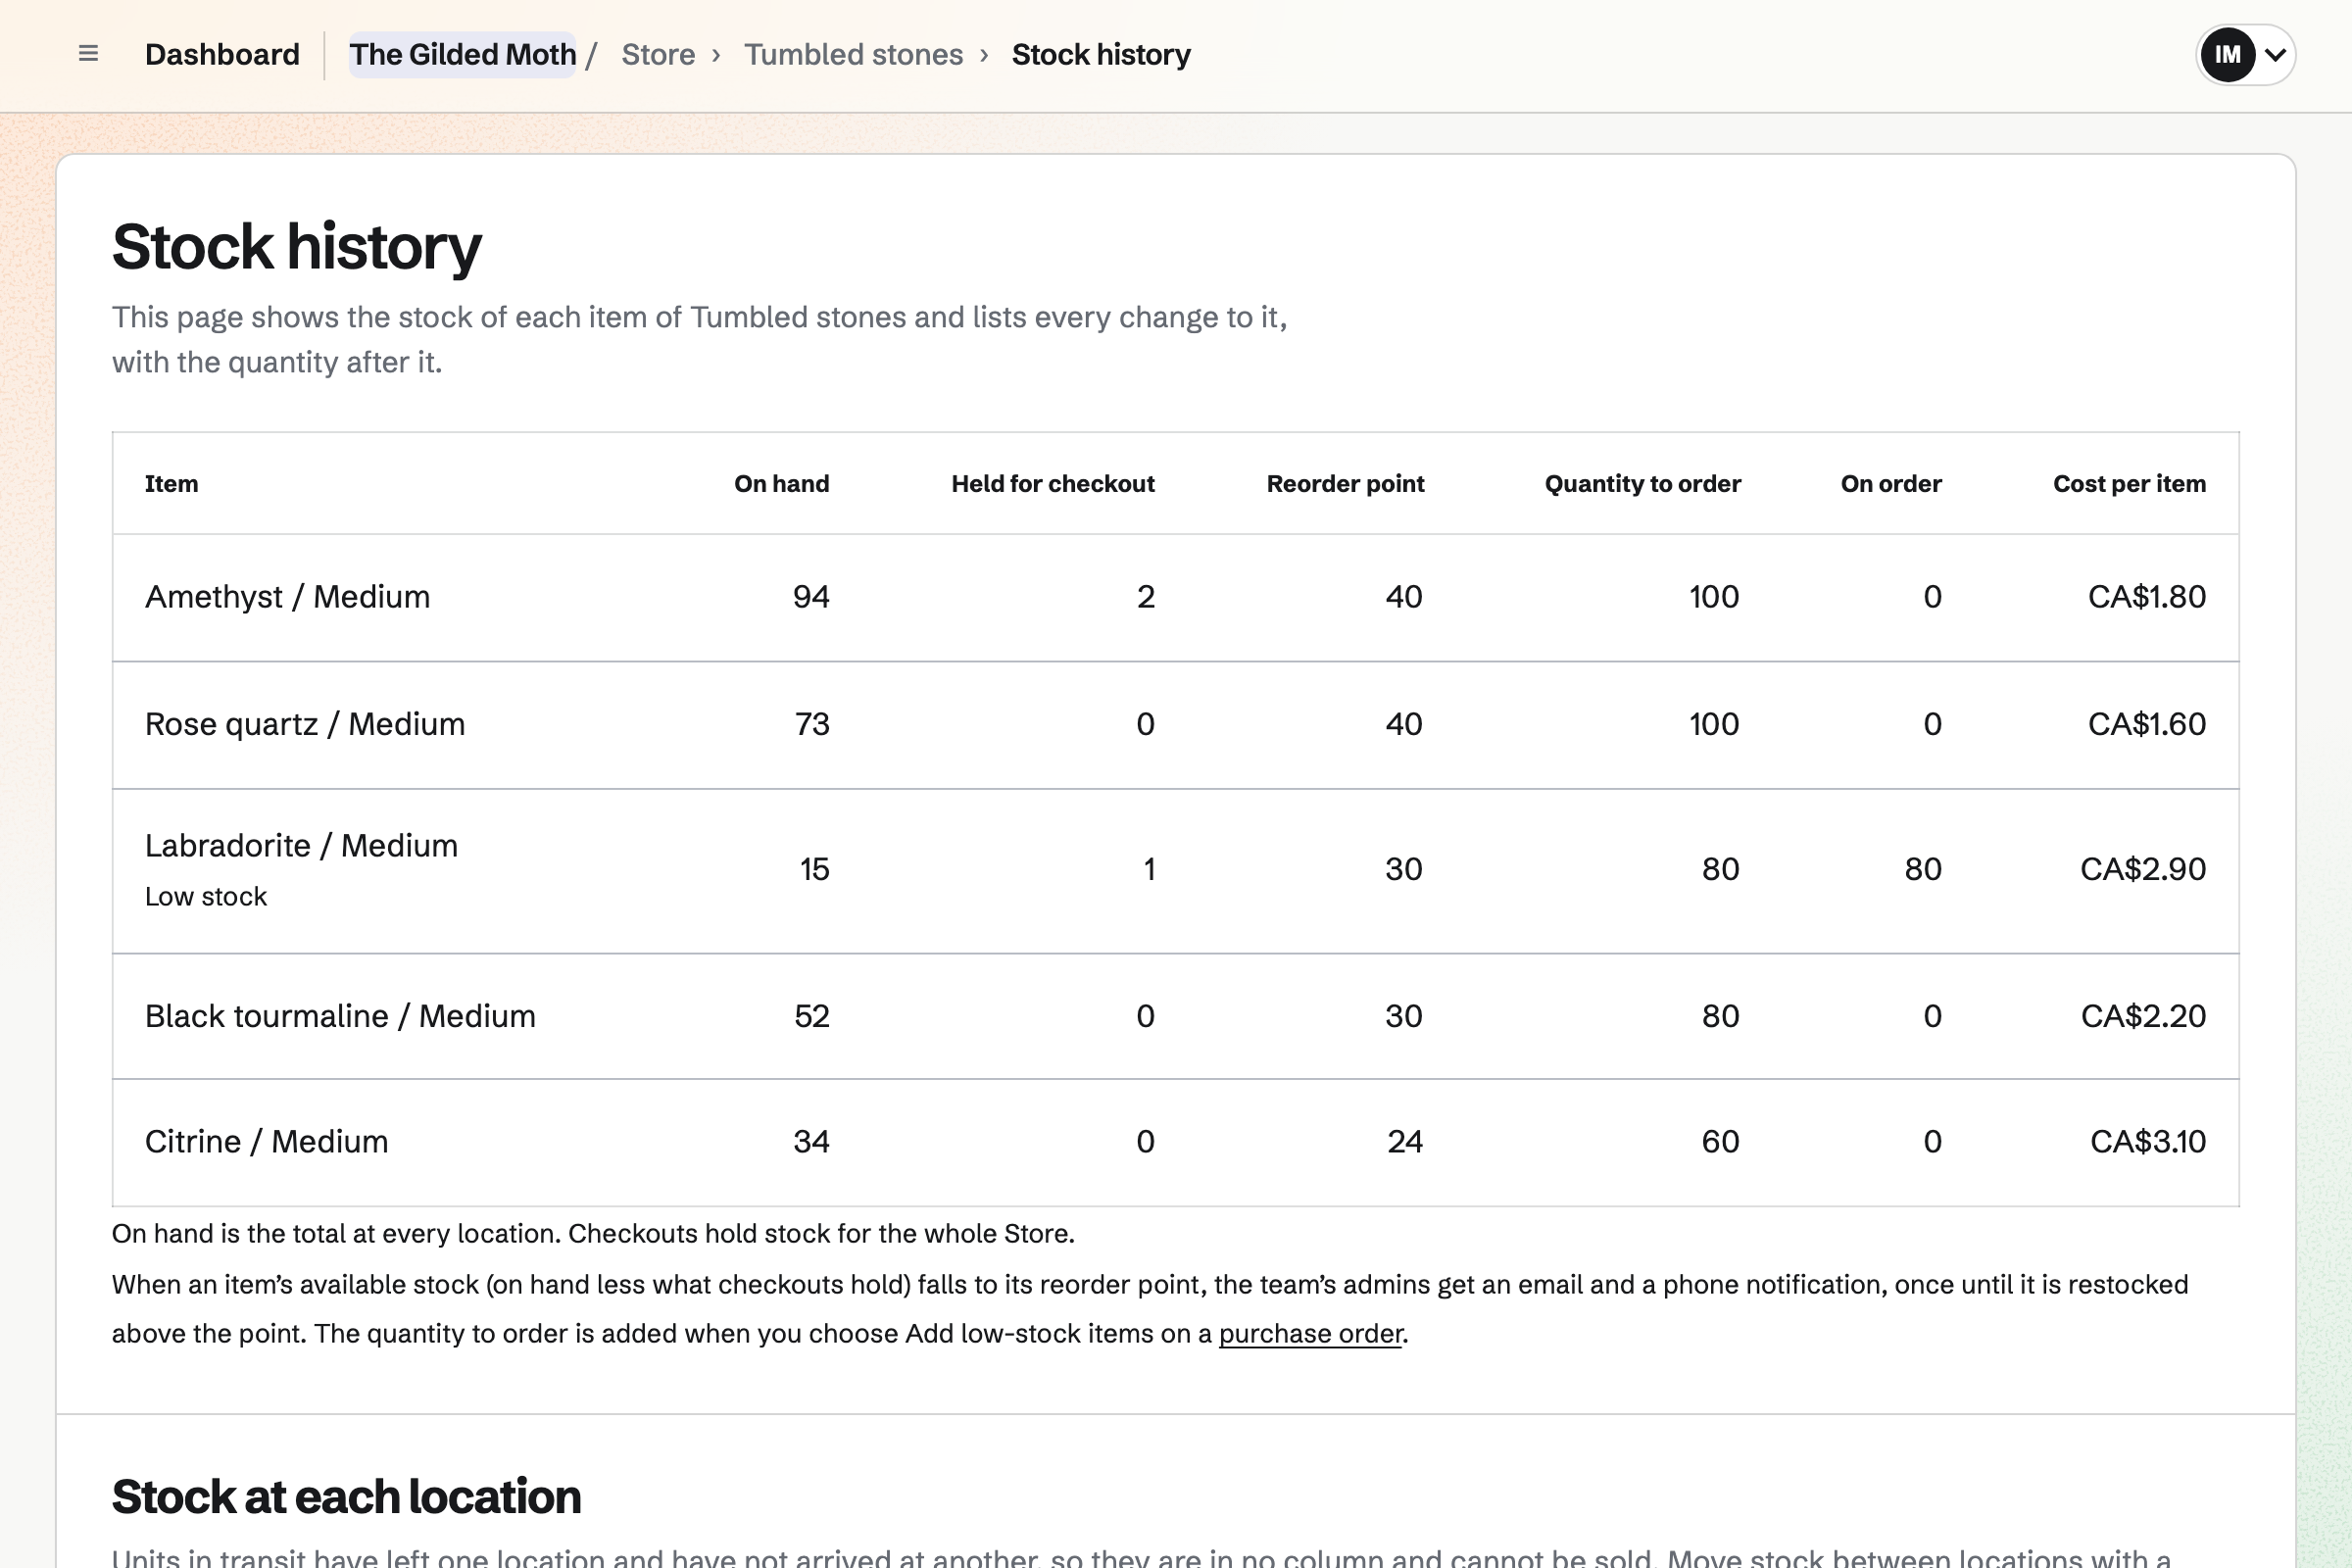
Task: Click the Cost per item column header
Action: (2129, 484)
